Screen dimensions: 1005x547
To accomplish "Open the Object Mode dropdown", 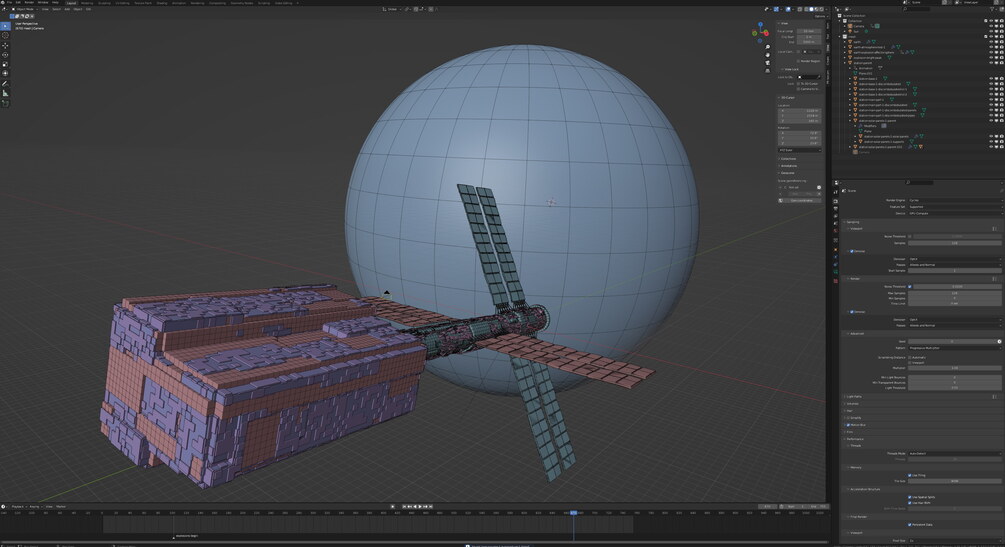I will [x=25, y=9].
